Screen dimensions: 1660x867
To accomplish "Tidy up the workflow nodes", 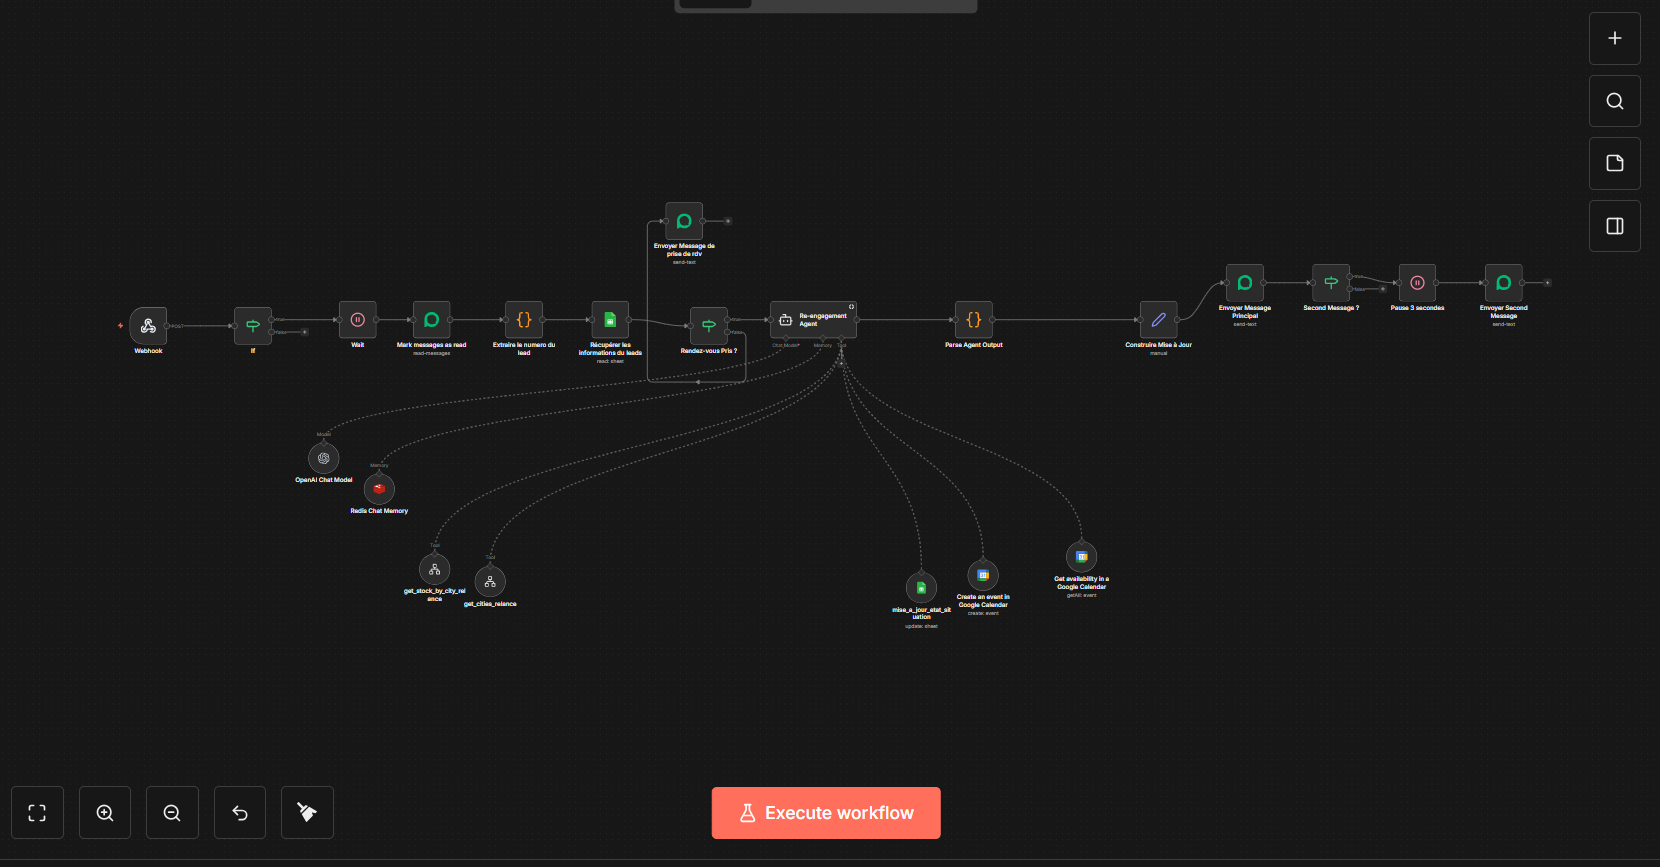I will [x=307, y=813].
